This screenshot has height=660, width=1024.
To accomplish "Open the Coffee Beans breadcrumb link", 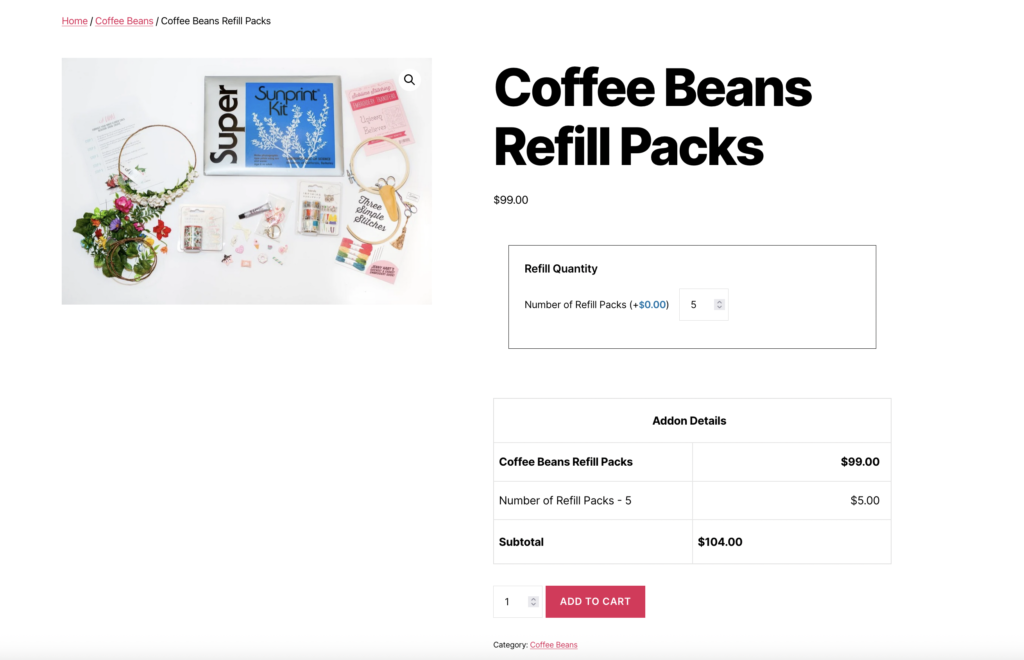I will click(x=124, y=21).
